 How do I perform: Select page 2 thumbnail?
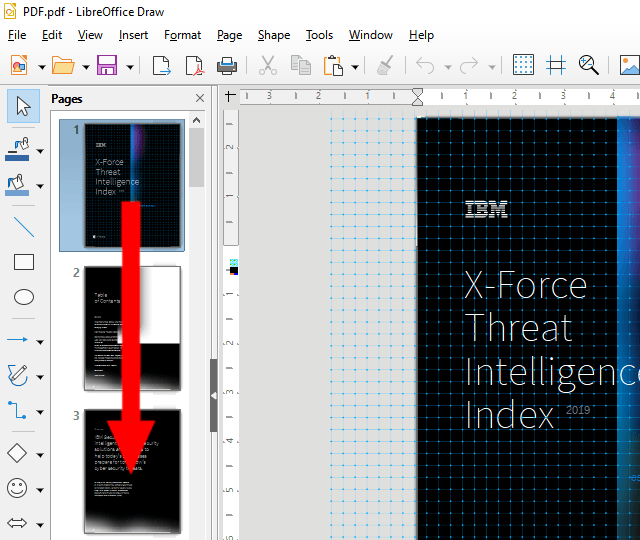[x=132, y=329]
